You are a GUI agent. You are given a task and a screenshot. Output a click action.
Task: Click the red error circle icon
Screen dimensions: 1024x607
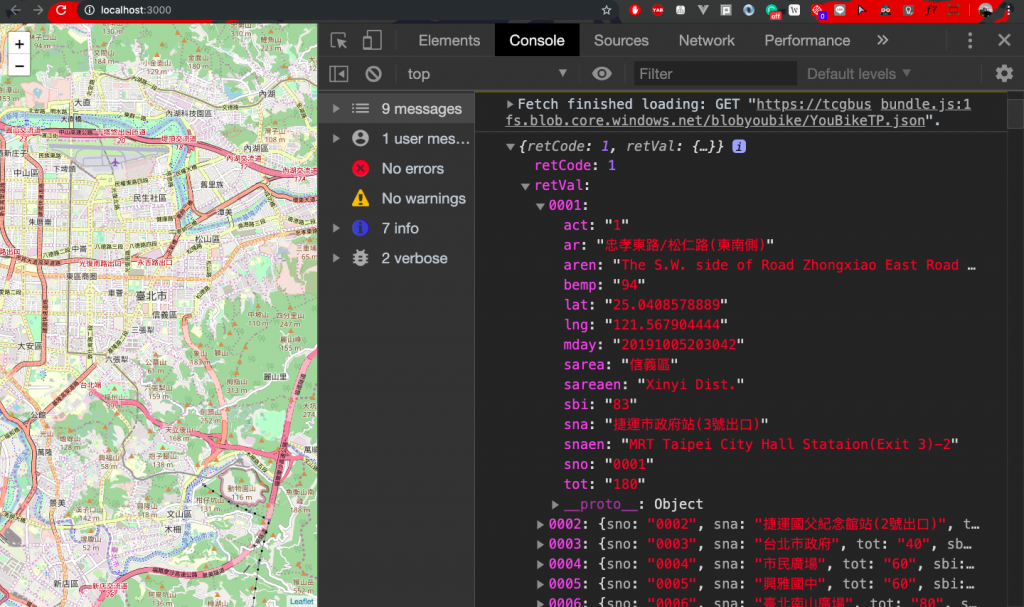360,169
